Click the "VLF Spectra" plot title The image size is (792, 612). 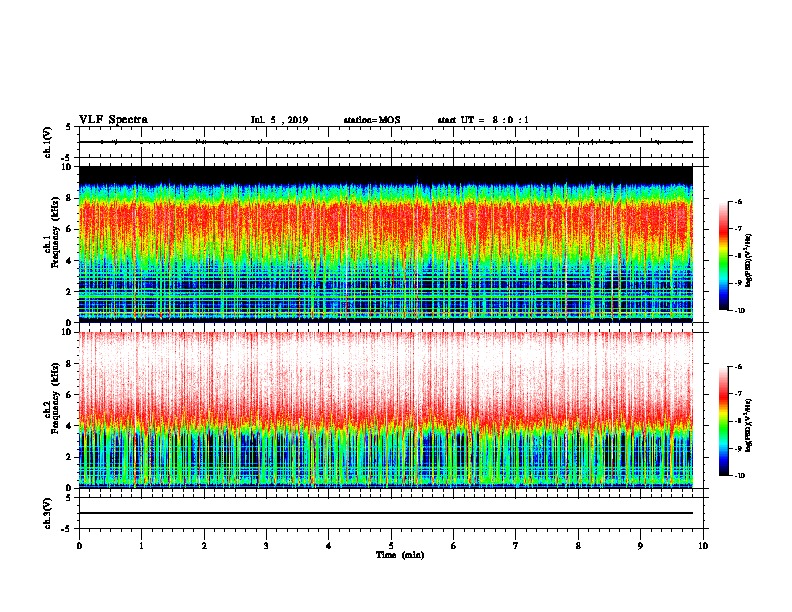tap(113, 120)
